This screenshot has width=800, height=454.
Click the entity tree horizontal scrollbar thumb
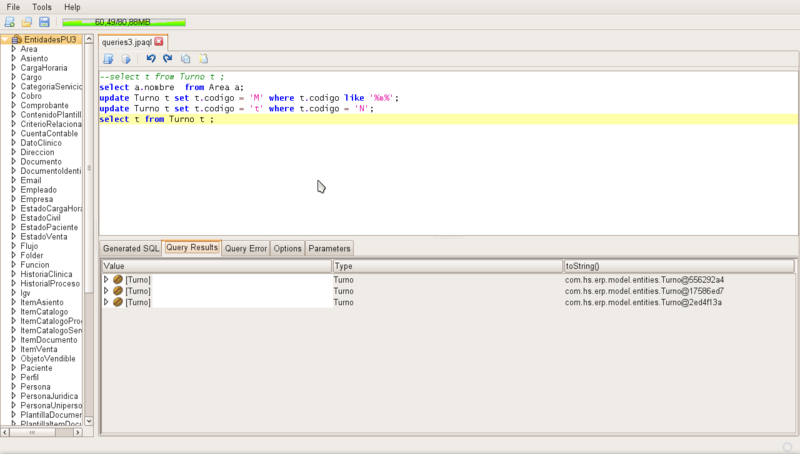click(x=32, y=432)
